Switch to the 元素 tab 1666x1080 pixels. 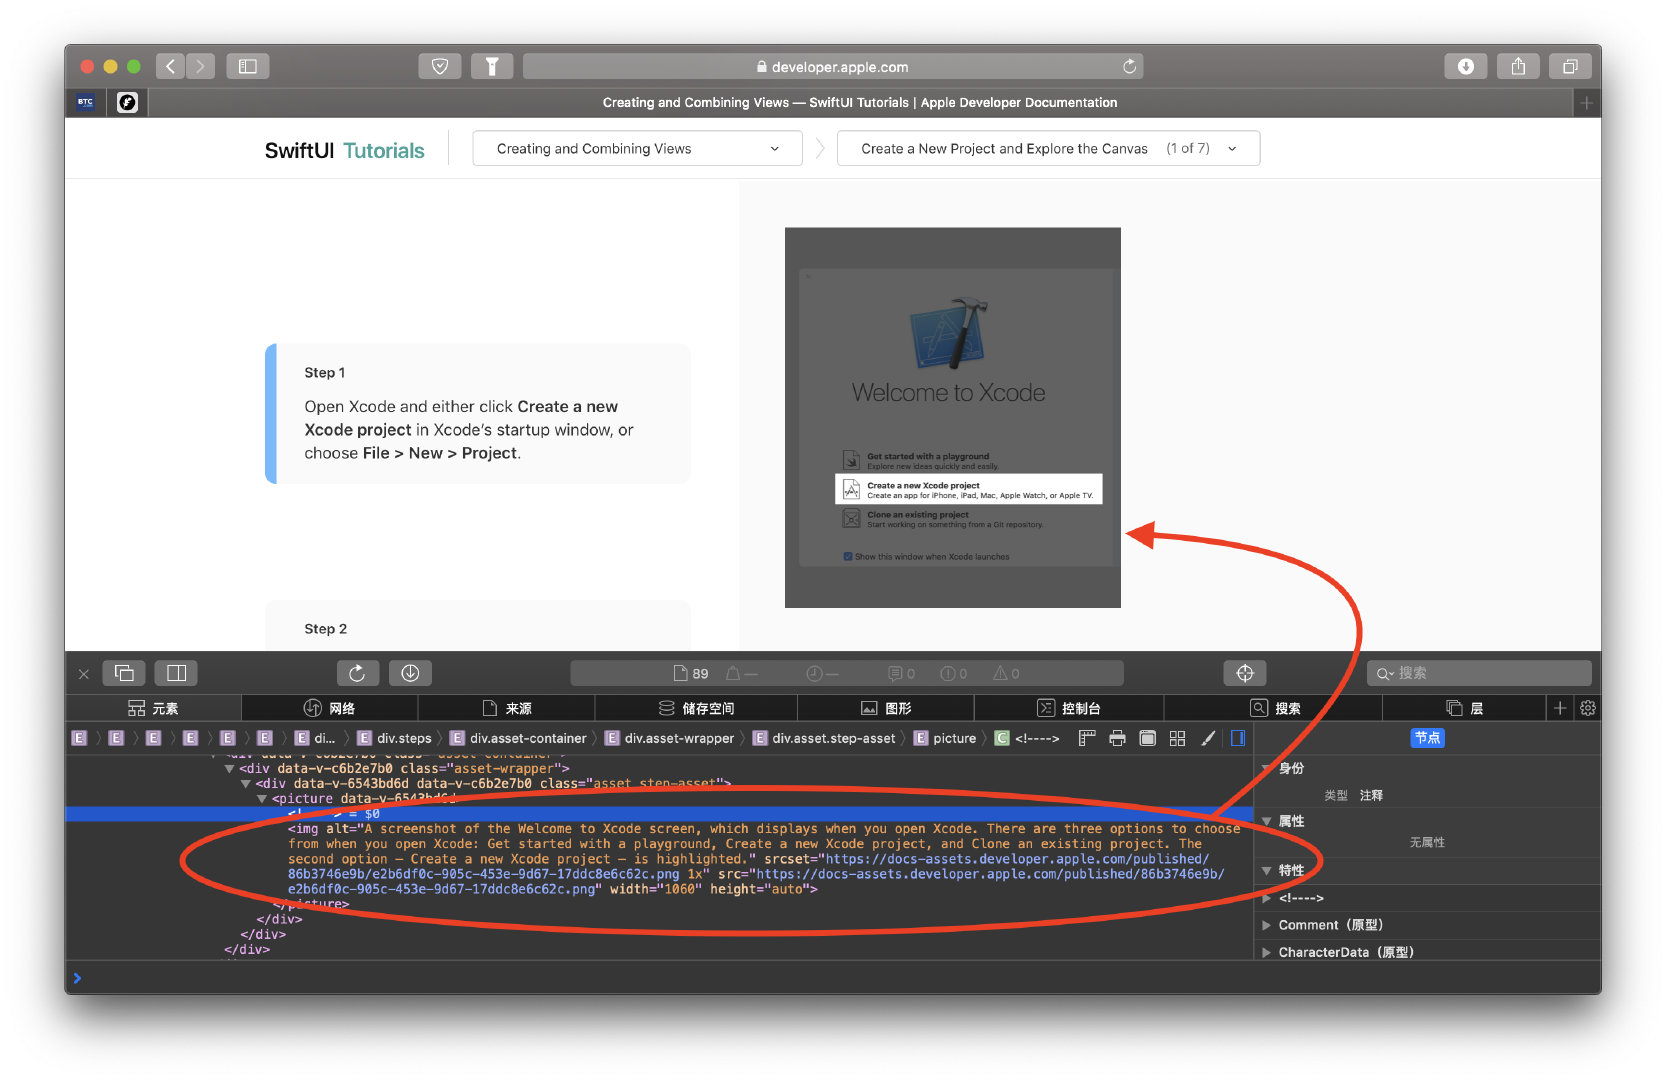[x=153, y=708]
